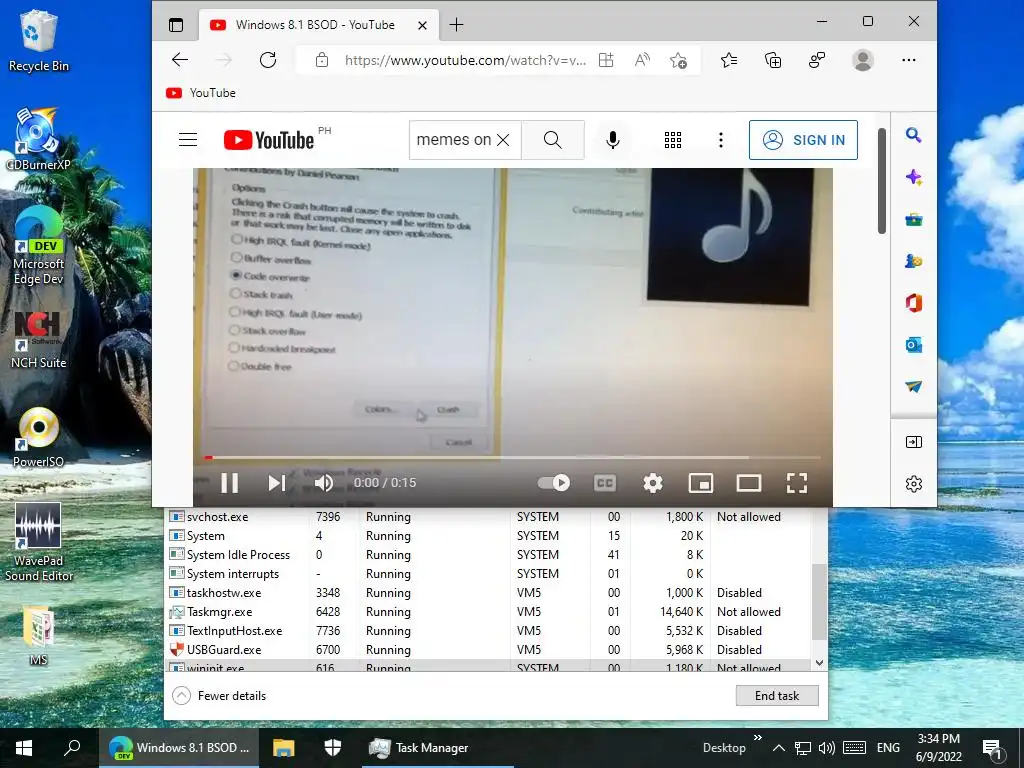This screenshot has height=768, width=1024.
Task: Open YouTube settings three-dot menu
Action: pyautogui.click(x=721, y=140)
